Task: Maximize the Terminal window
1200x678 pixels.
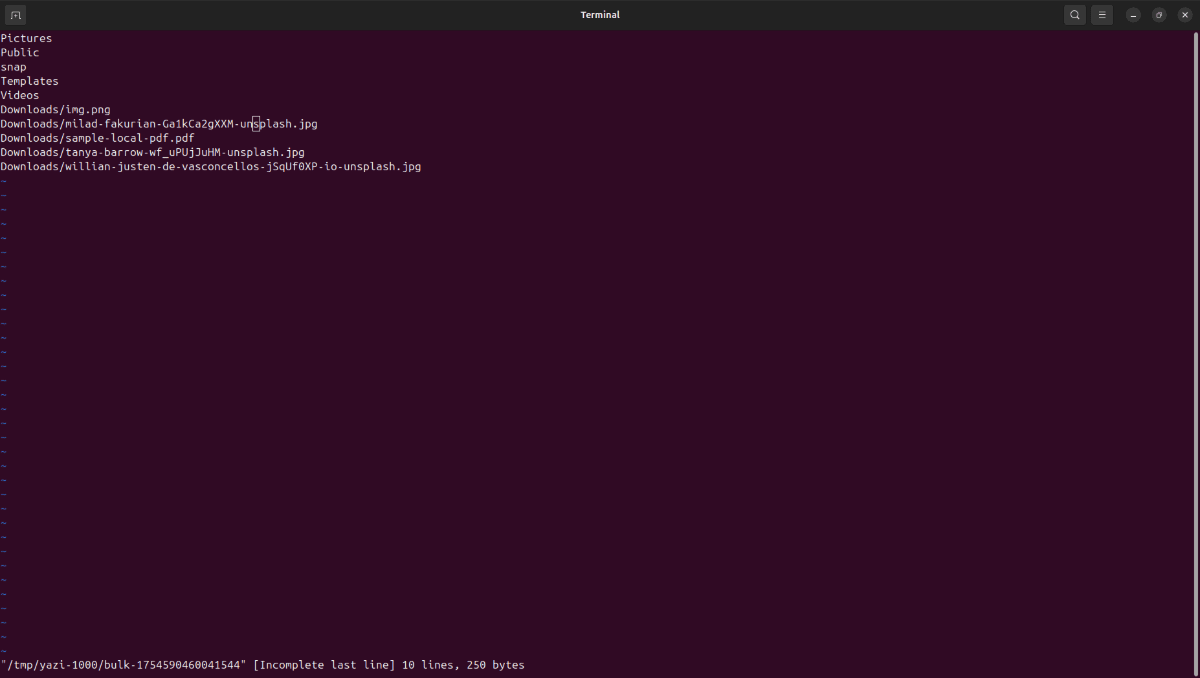Action: pos(1159,15)
